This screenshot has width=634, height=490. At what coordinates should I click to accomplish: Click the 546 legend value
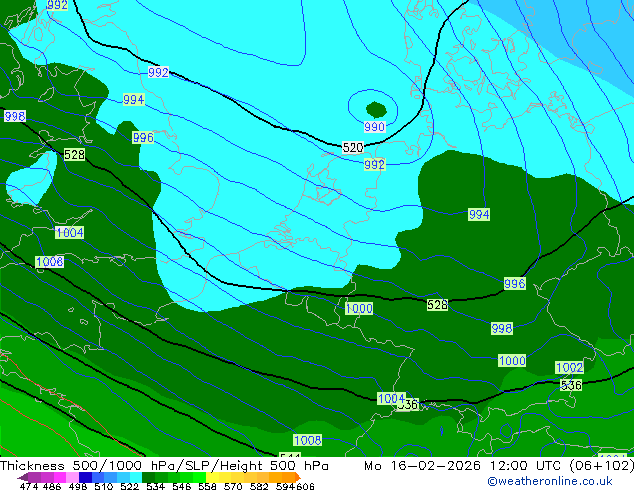[182, 486]
